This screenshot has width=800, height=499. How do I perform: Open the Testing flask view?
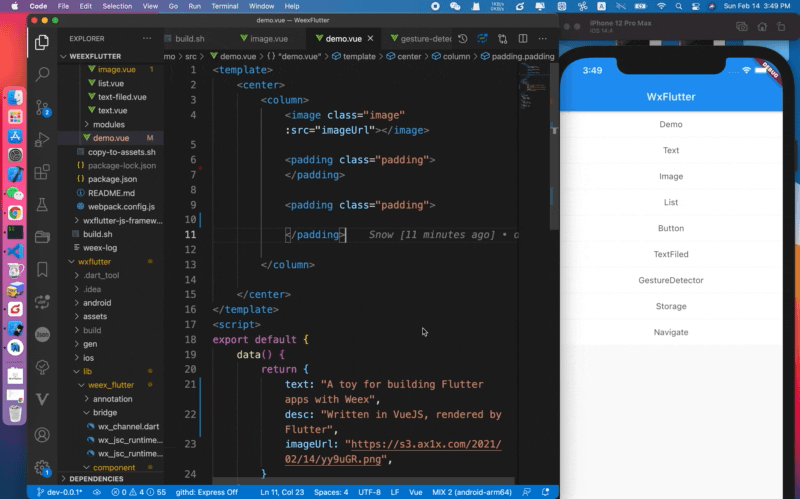pos(42,205)
